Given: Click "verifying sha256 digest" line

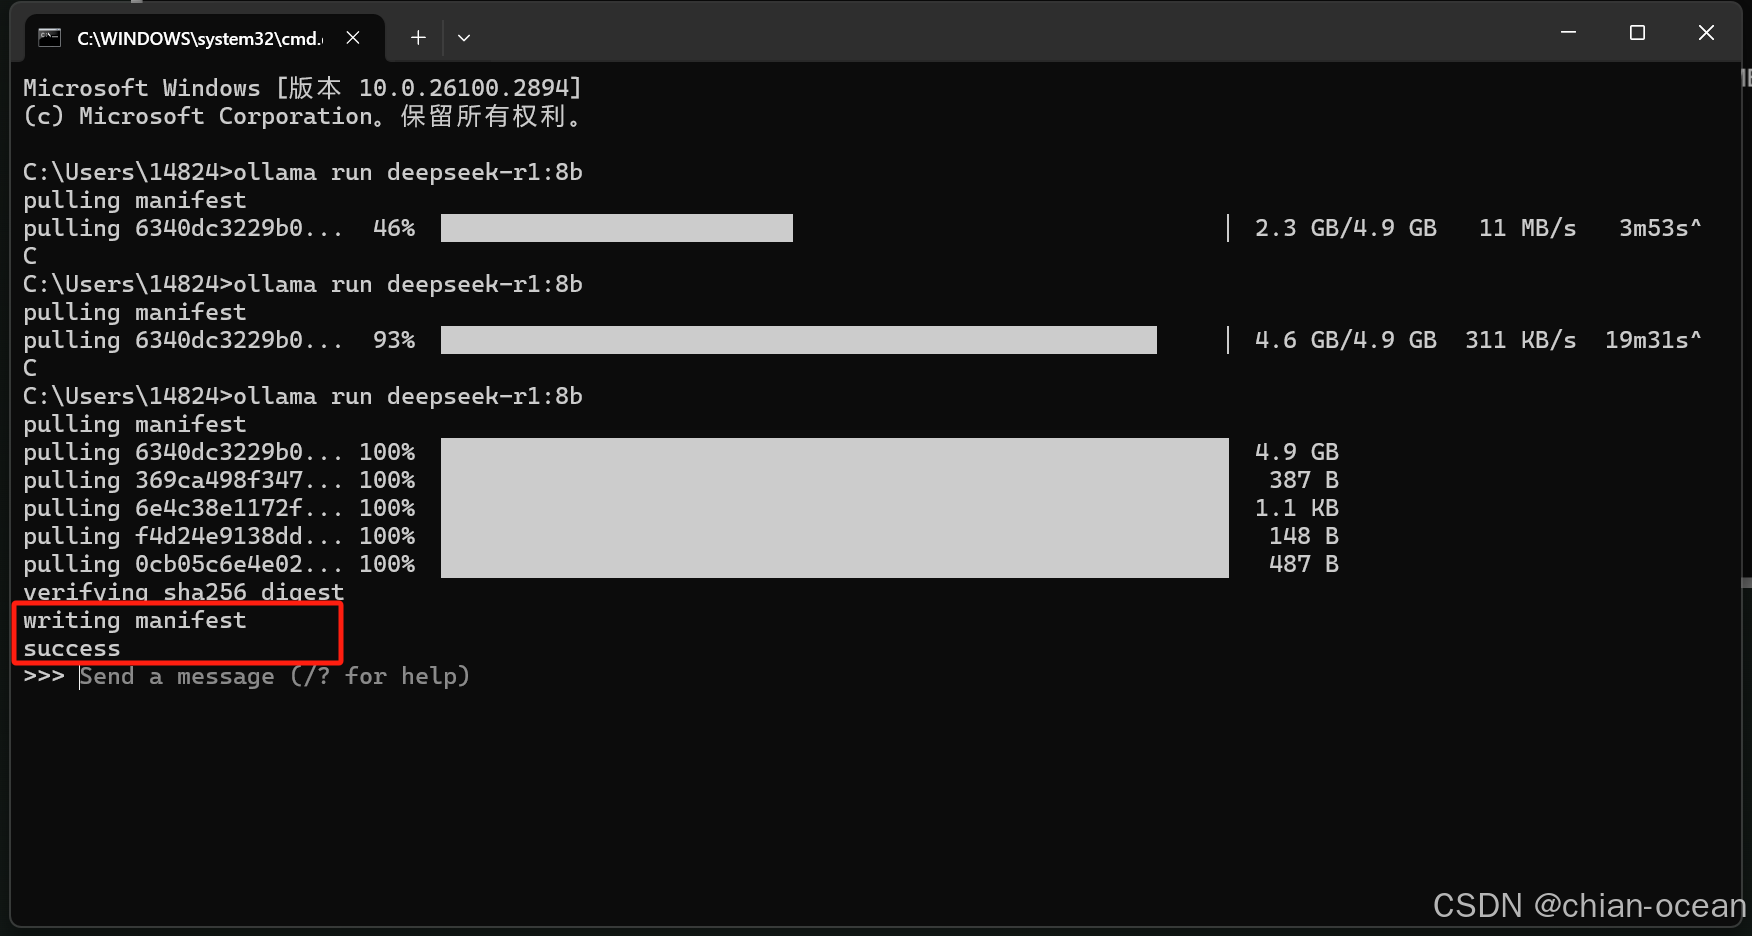Looking at the screenshot, I should pyautogui.click(x=183, y=593).
